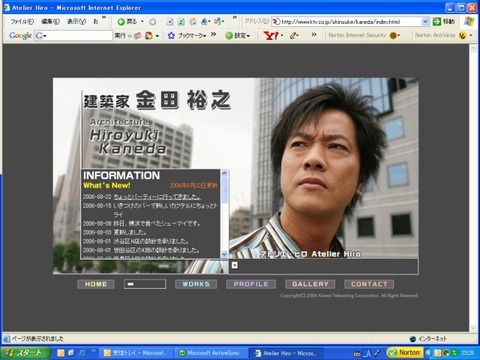This screenshot has width=480, height=360.
Task: Click the Stop loading icon
Action: tap(170, 22)
